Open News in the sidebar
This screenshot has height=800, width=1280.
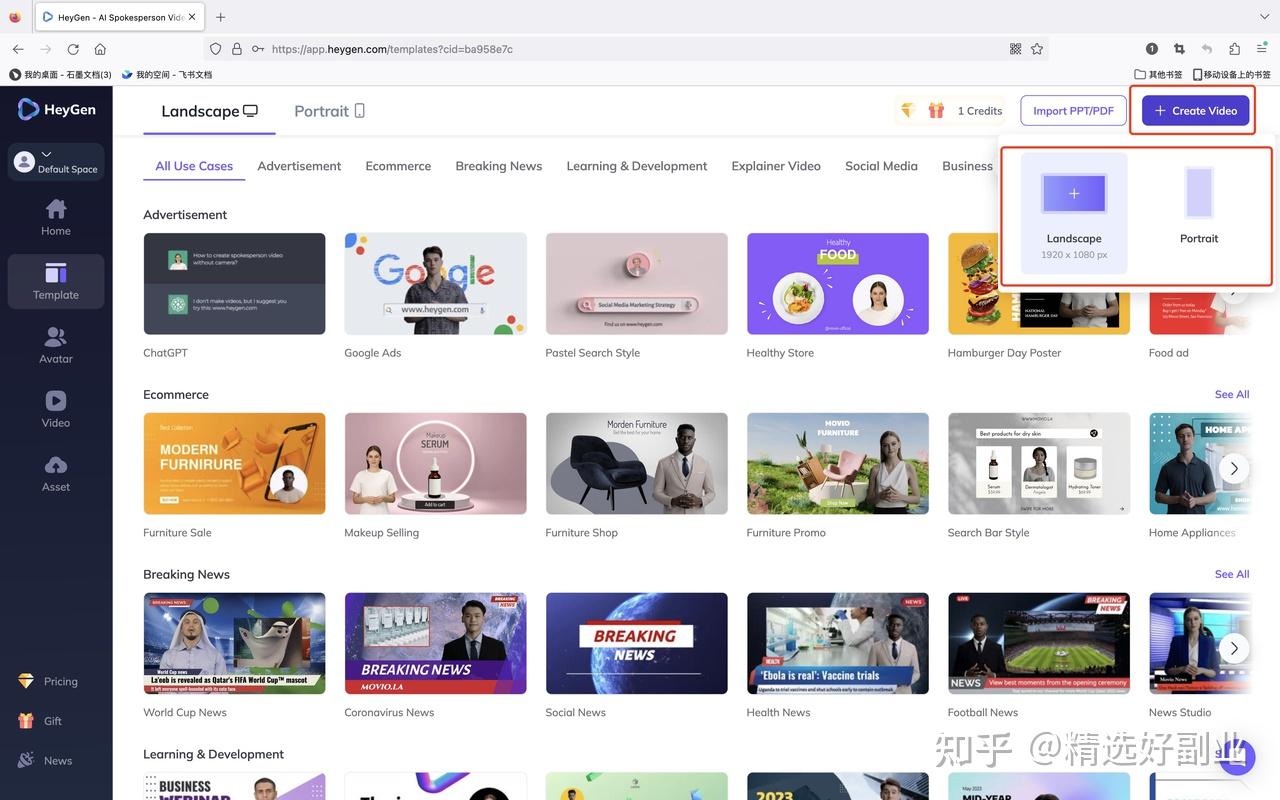tap(45, 760)
